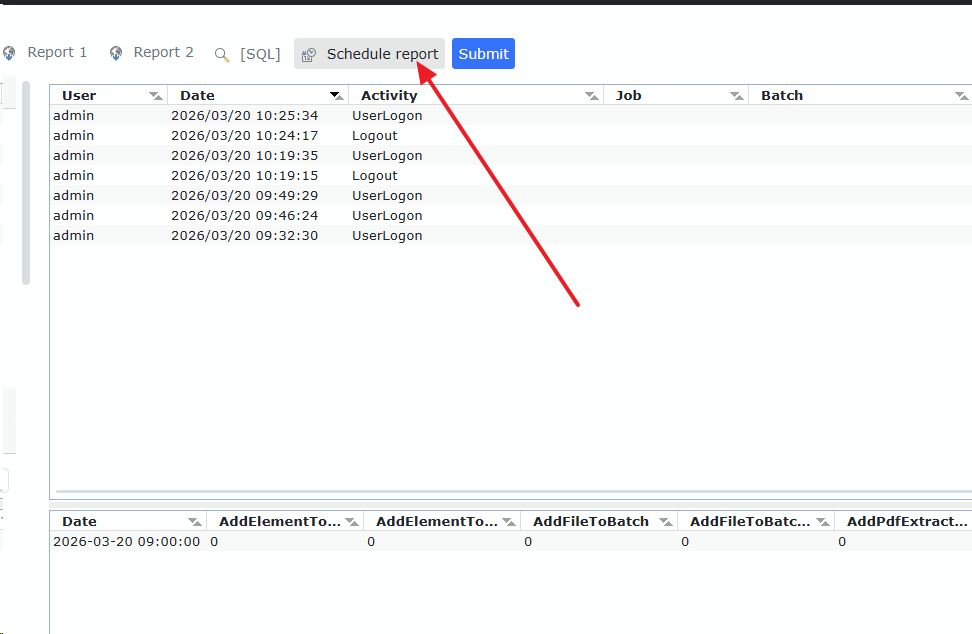
Task: Open the Batch column filter arrow
Action: (961, 96)
